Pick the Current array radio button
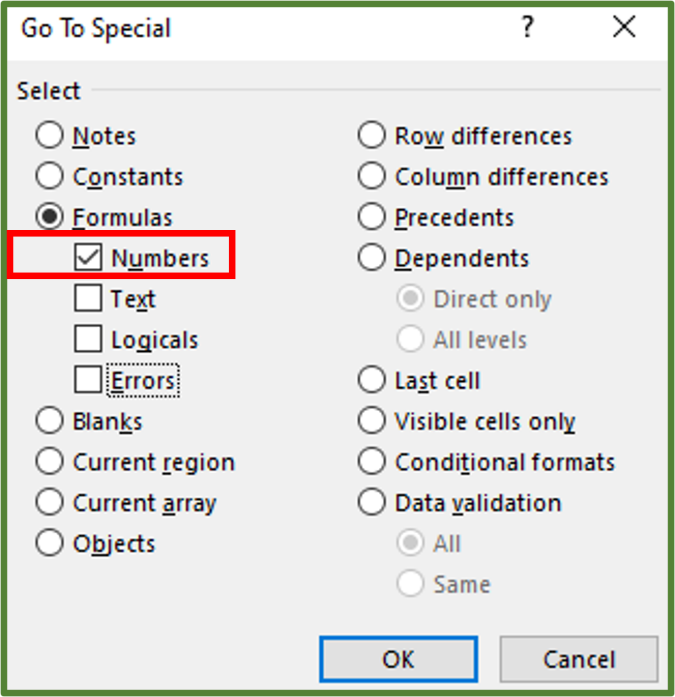 pos(49,503)
